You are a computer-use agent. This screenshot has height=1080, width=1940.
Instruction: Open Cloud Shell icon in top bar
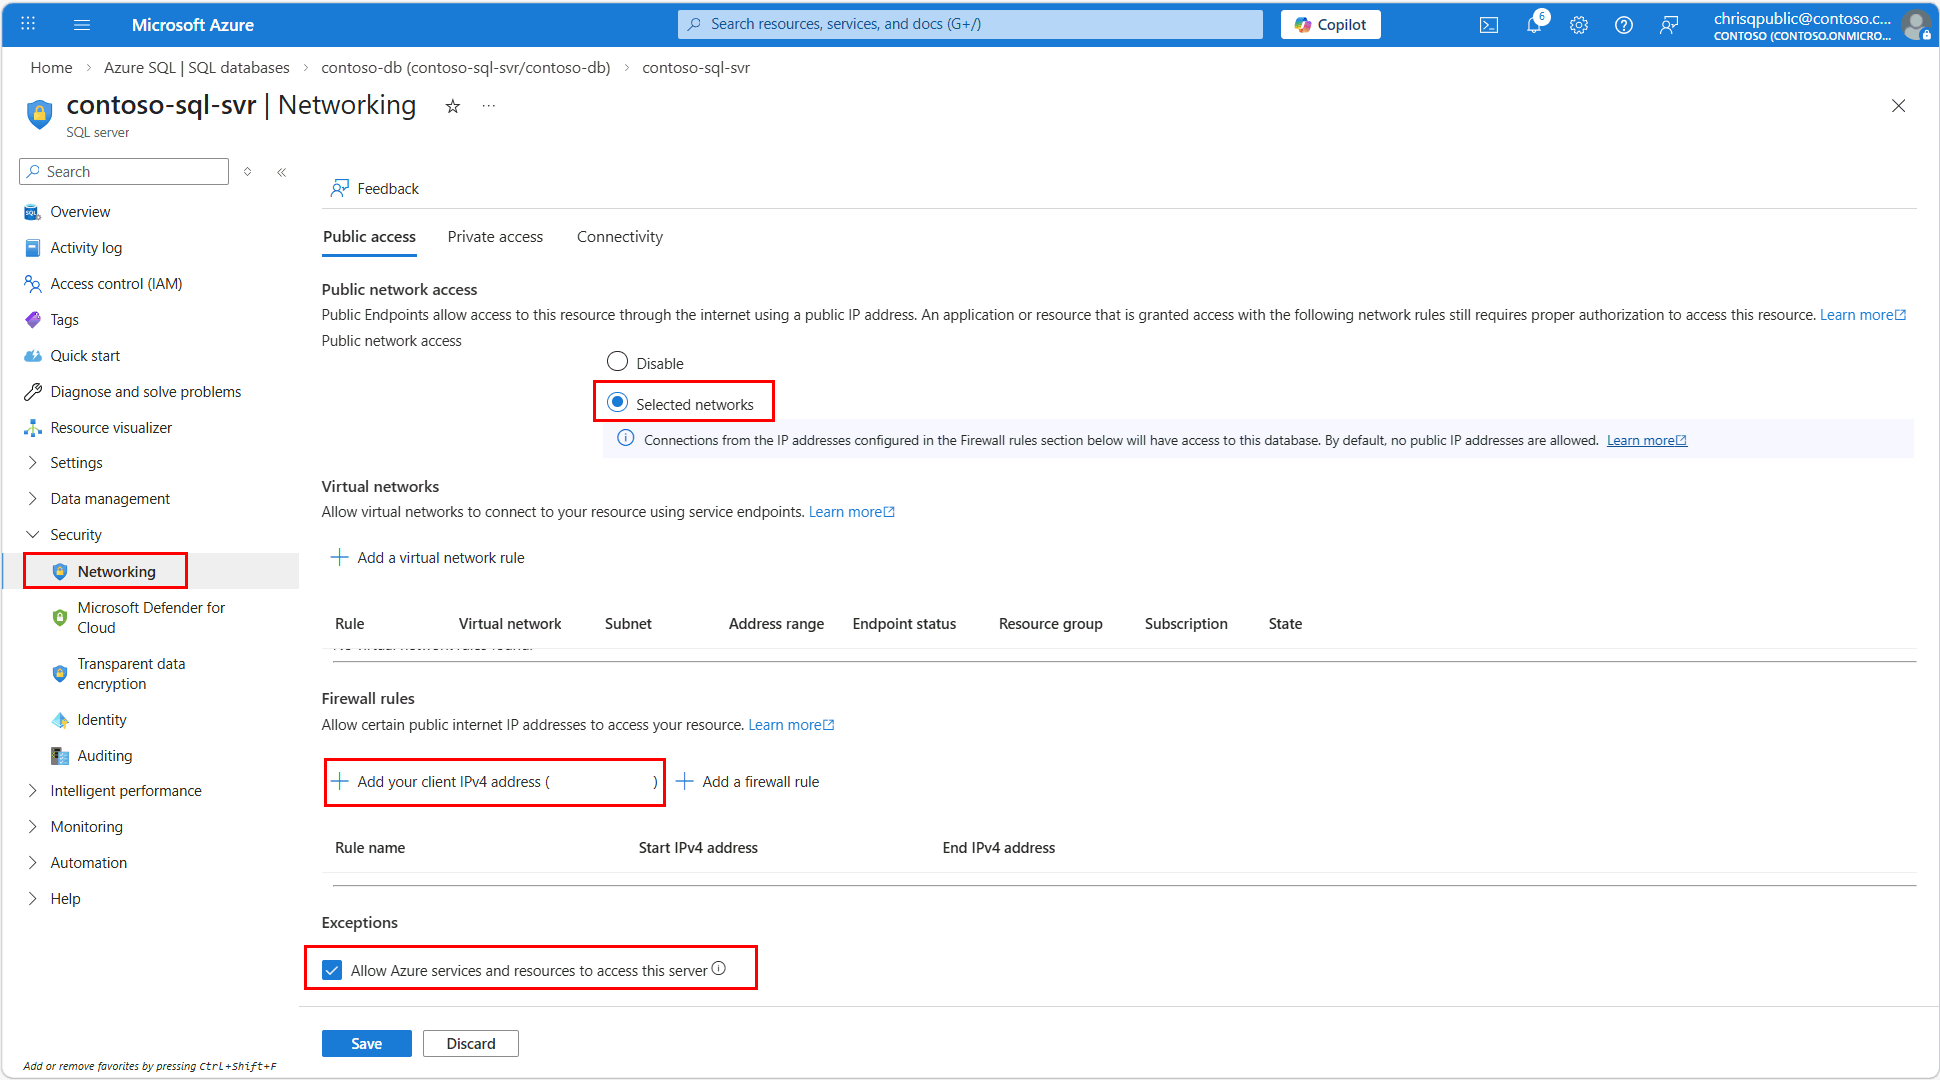pyautogui.click(x=1488, y=25)
